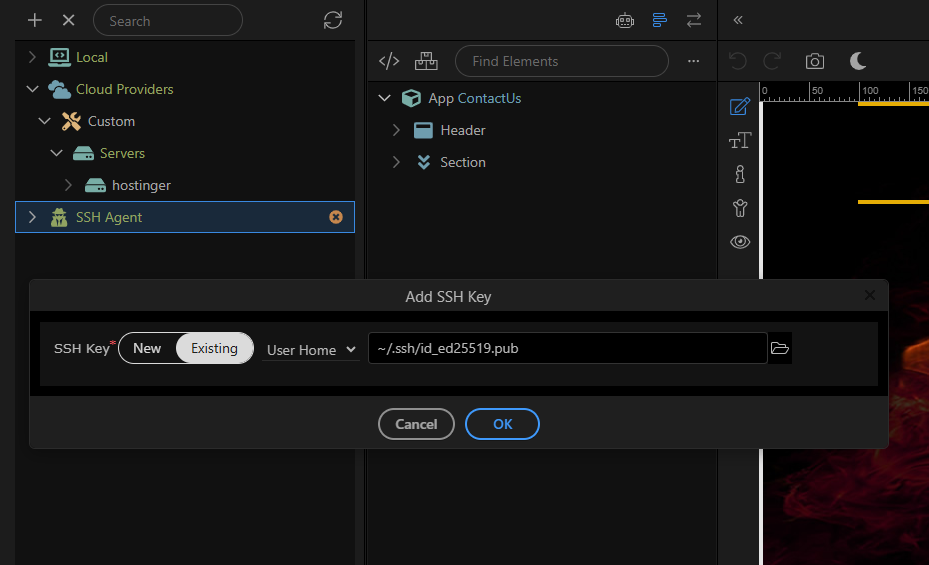Click the building blocks components icon
Screen dimensions: 929x565
click(x=426, y=61)
